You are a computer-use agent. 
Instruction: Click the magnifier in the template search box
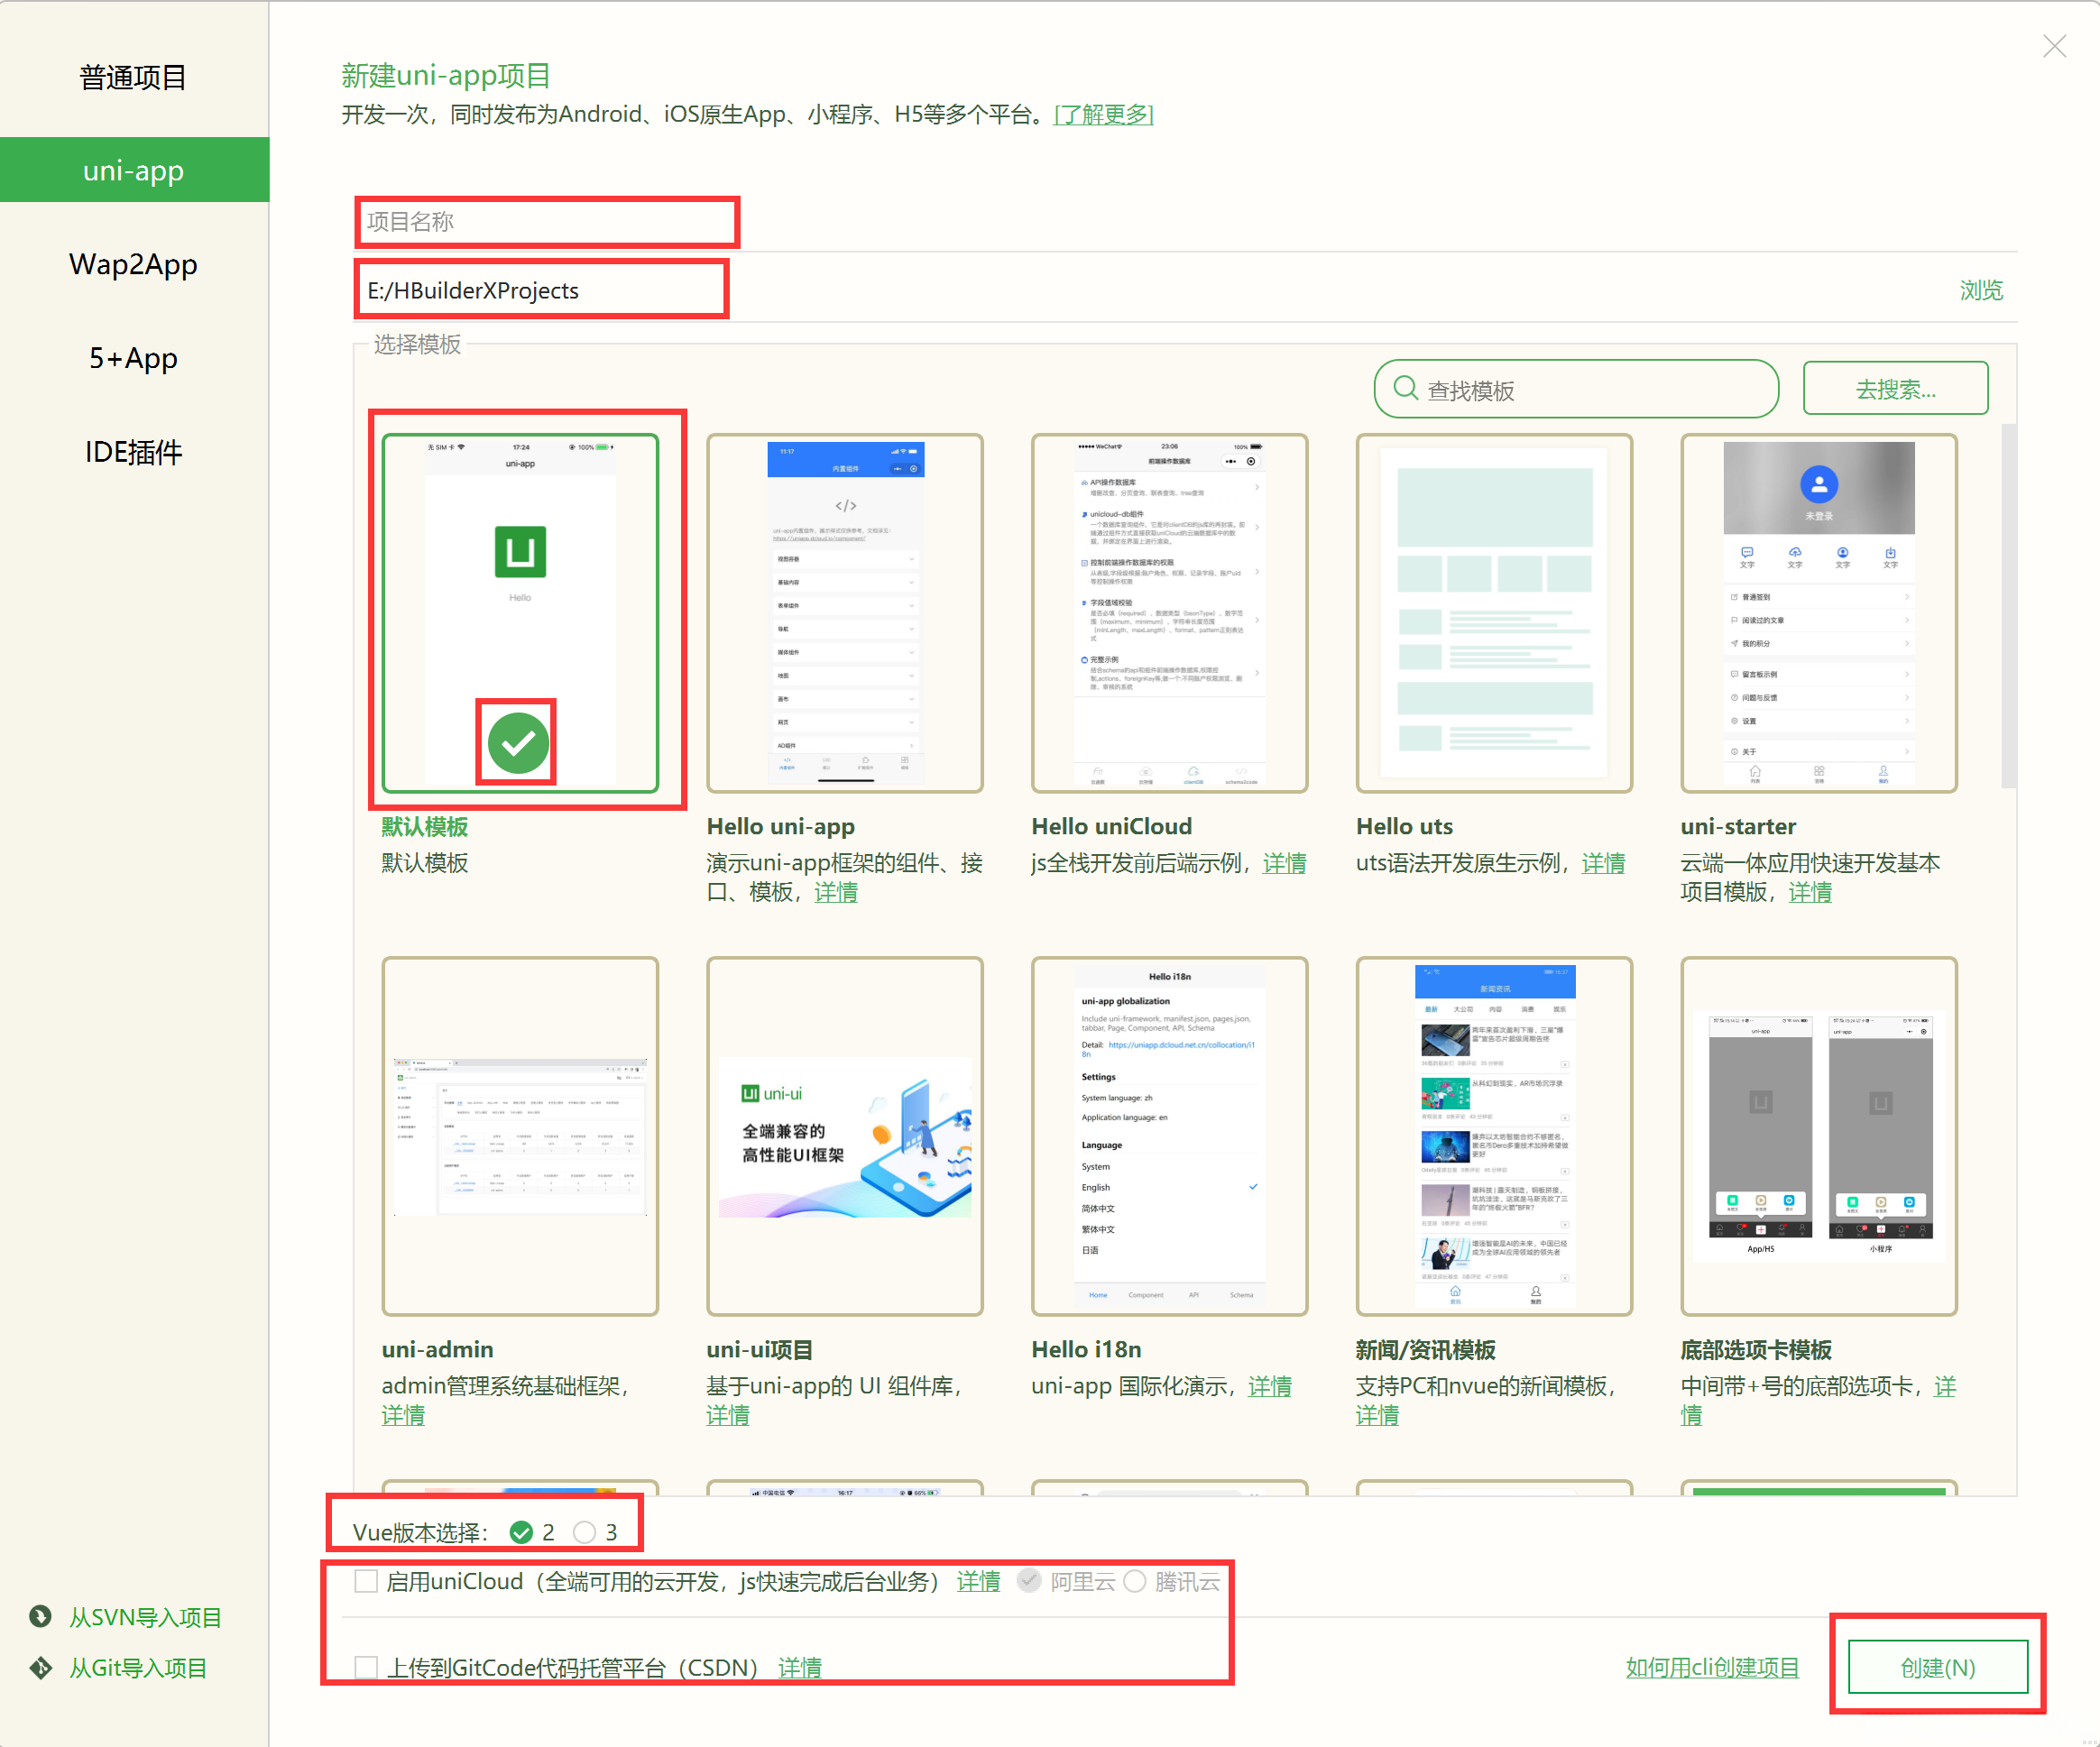pos(1406,389)
